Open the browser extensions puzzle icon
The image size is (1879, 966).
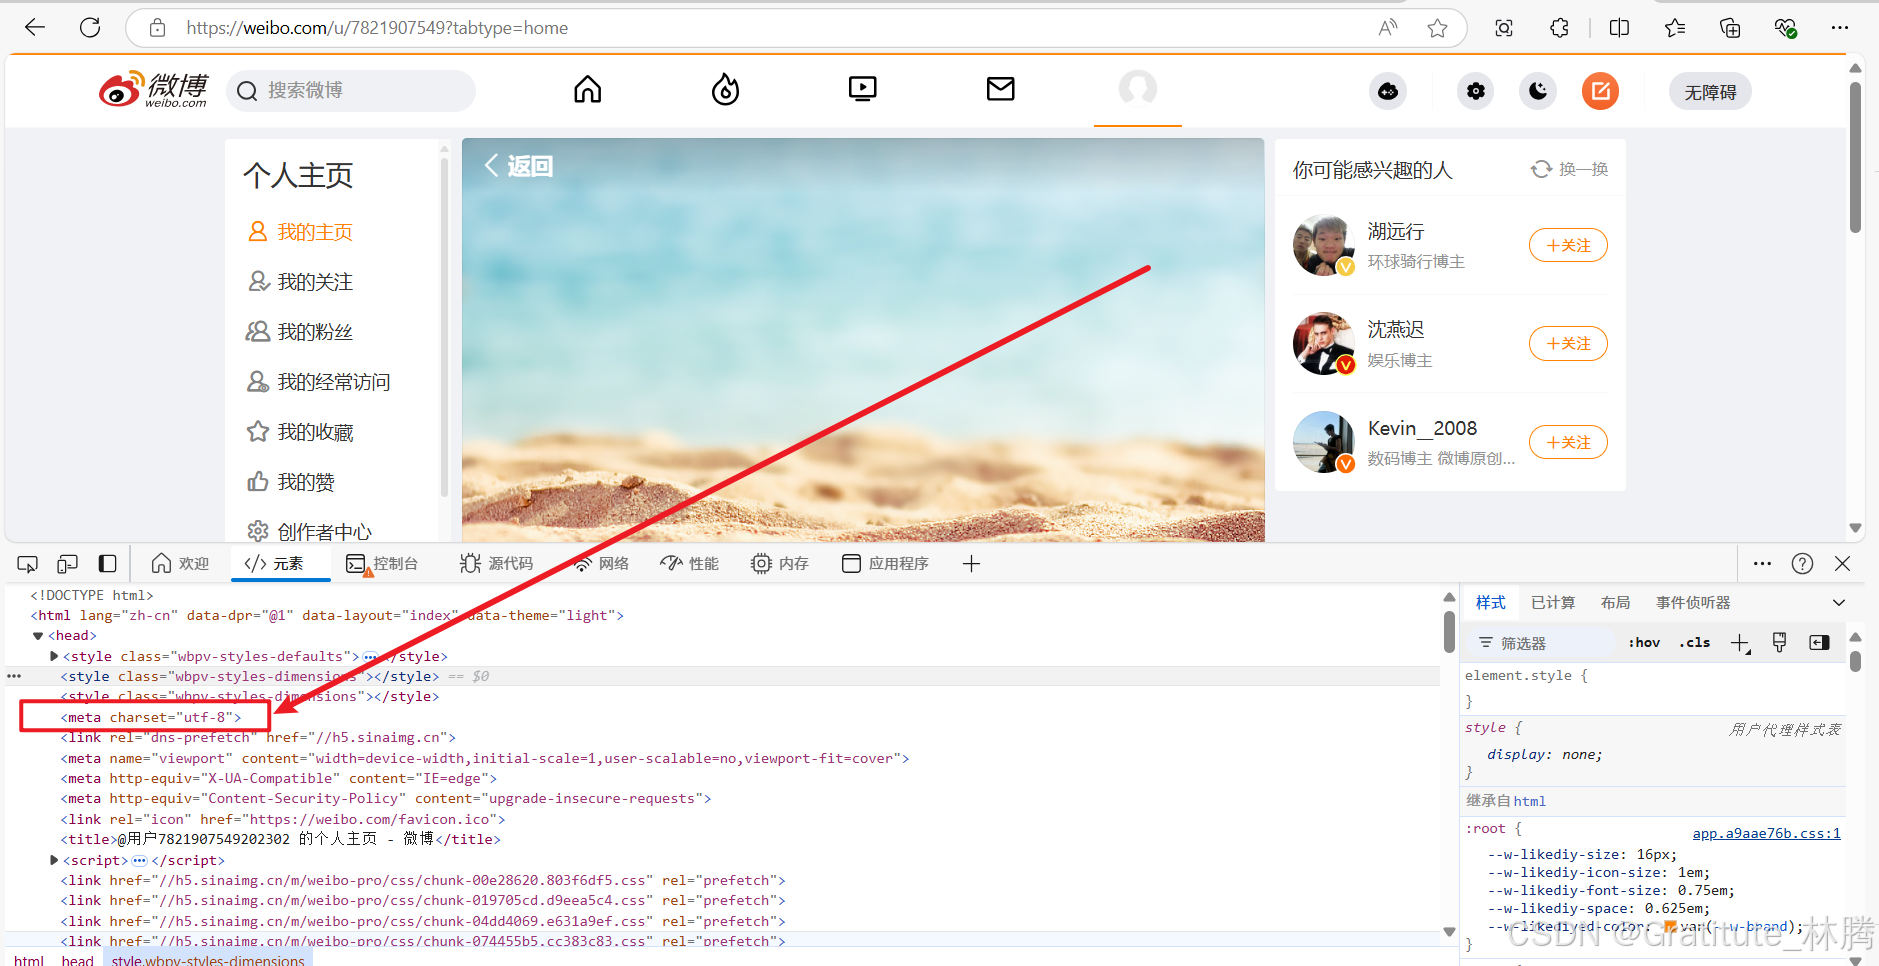pos(1559,28)
